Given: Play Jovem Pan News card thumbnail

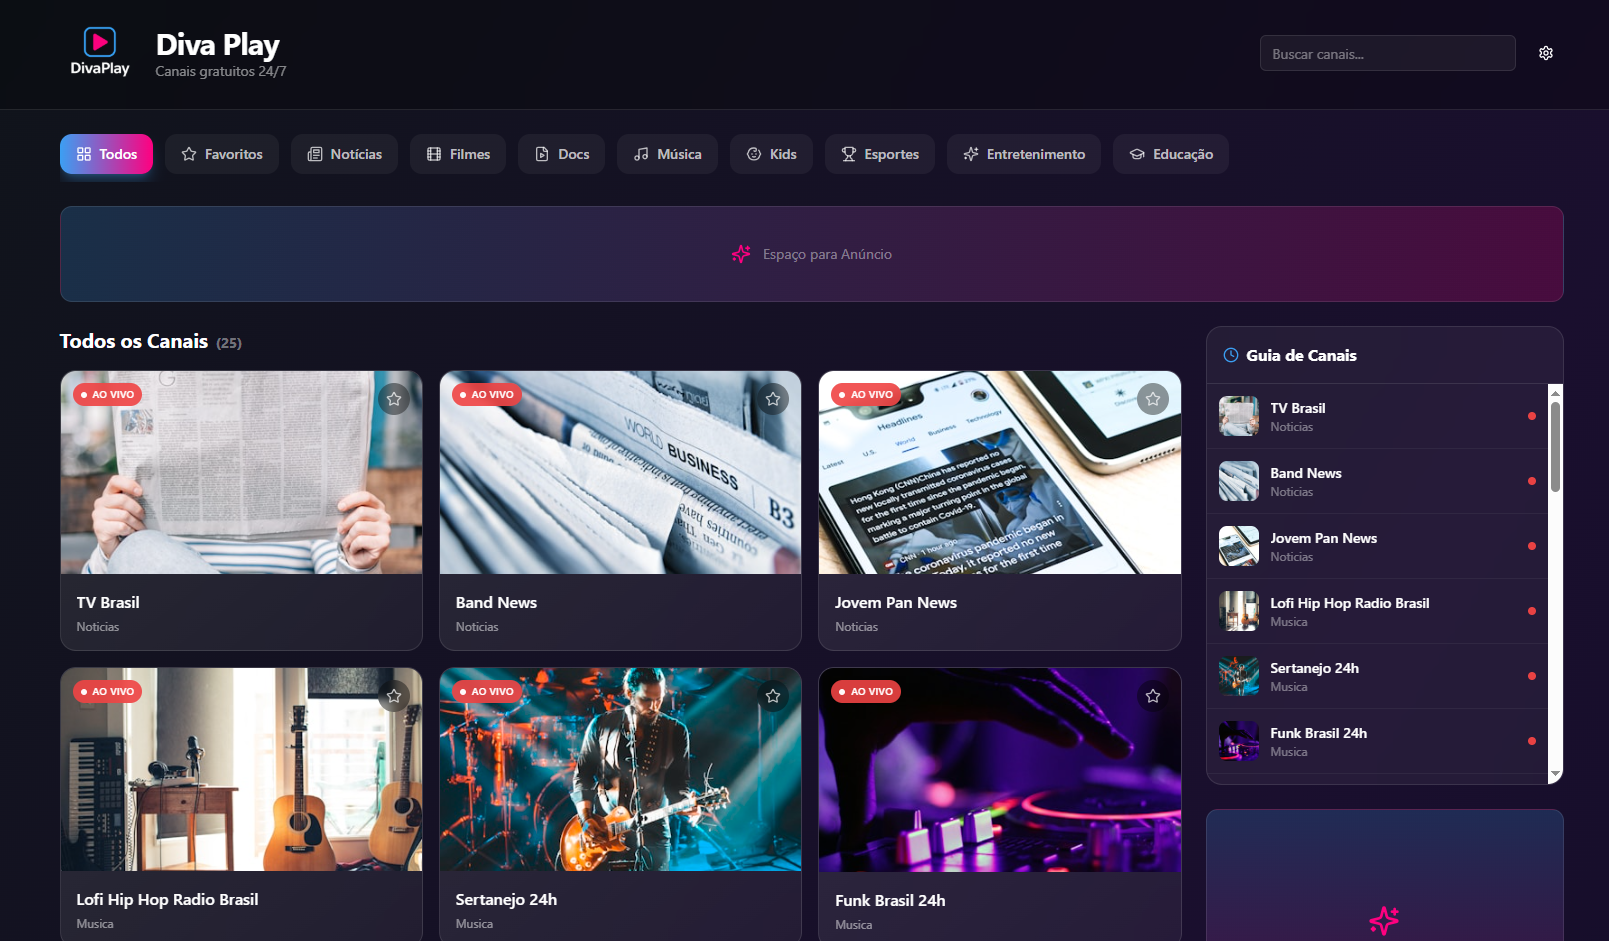Looking at the screenshot, I should 1000,473.
